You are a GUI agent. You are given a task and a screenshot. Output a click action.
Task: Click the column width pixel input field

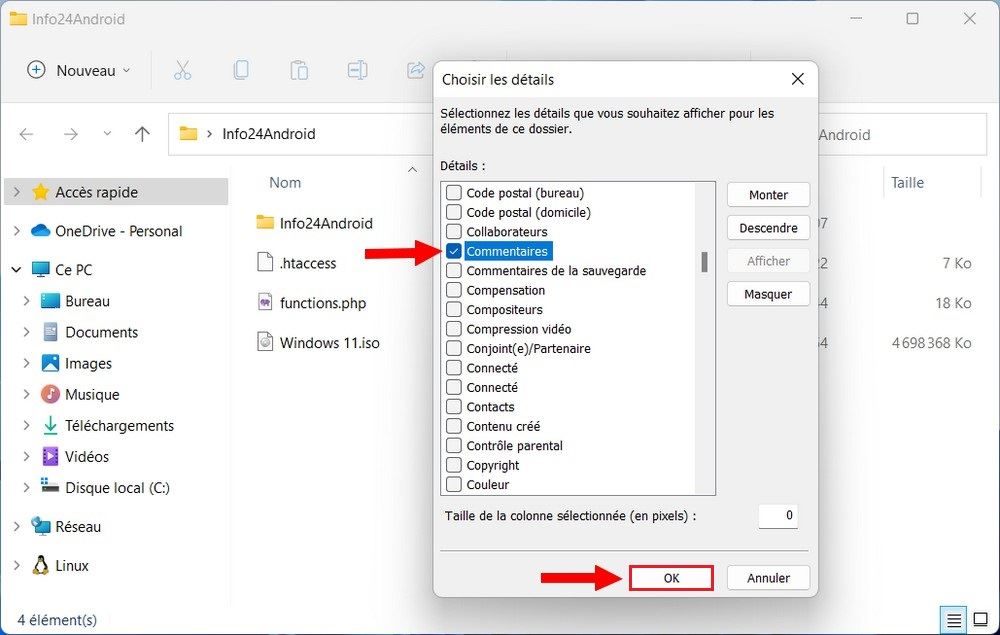tap(777, 516)
